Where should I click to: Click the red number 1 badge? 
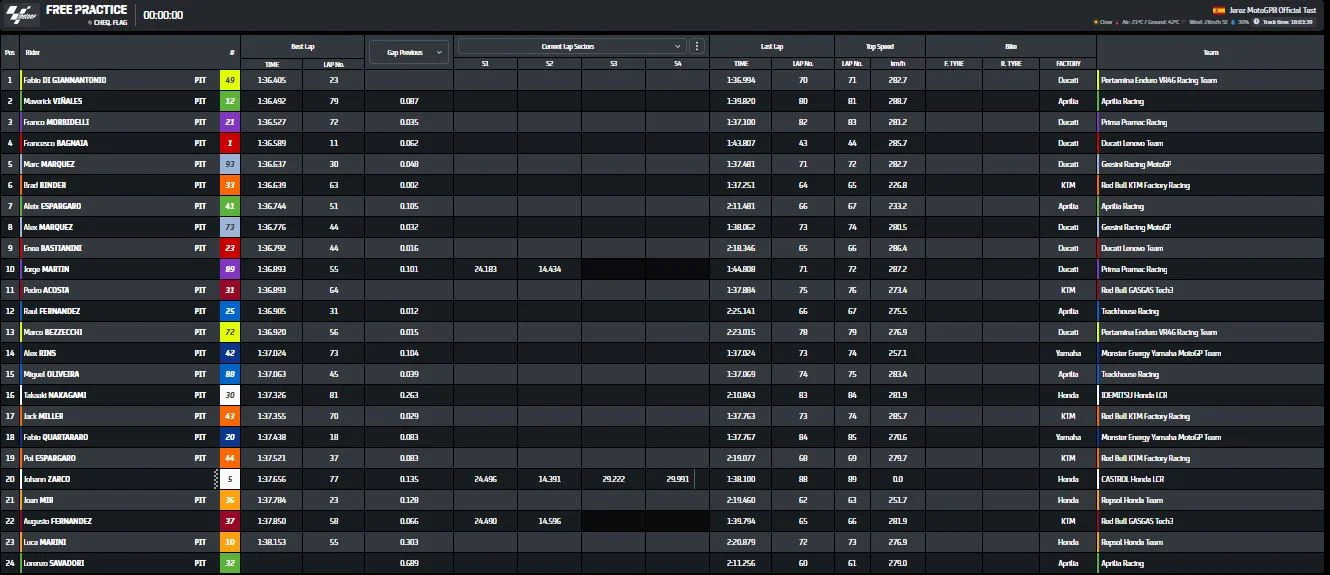click(230, 143)
